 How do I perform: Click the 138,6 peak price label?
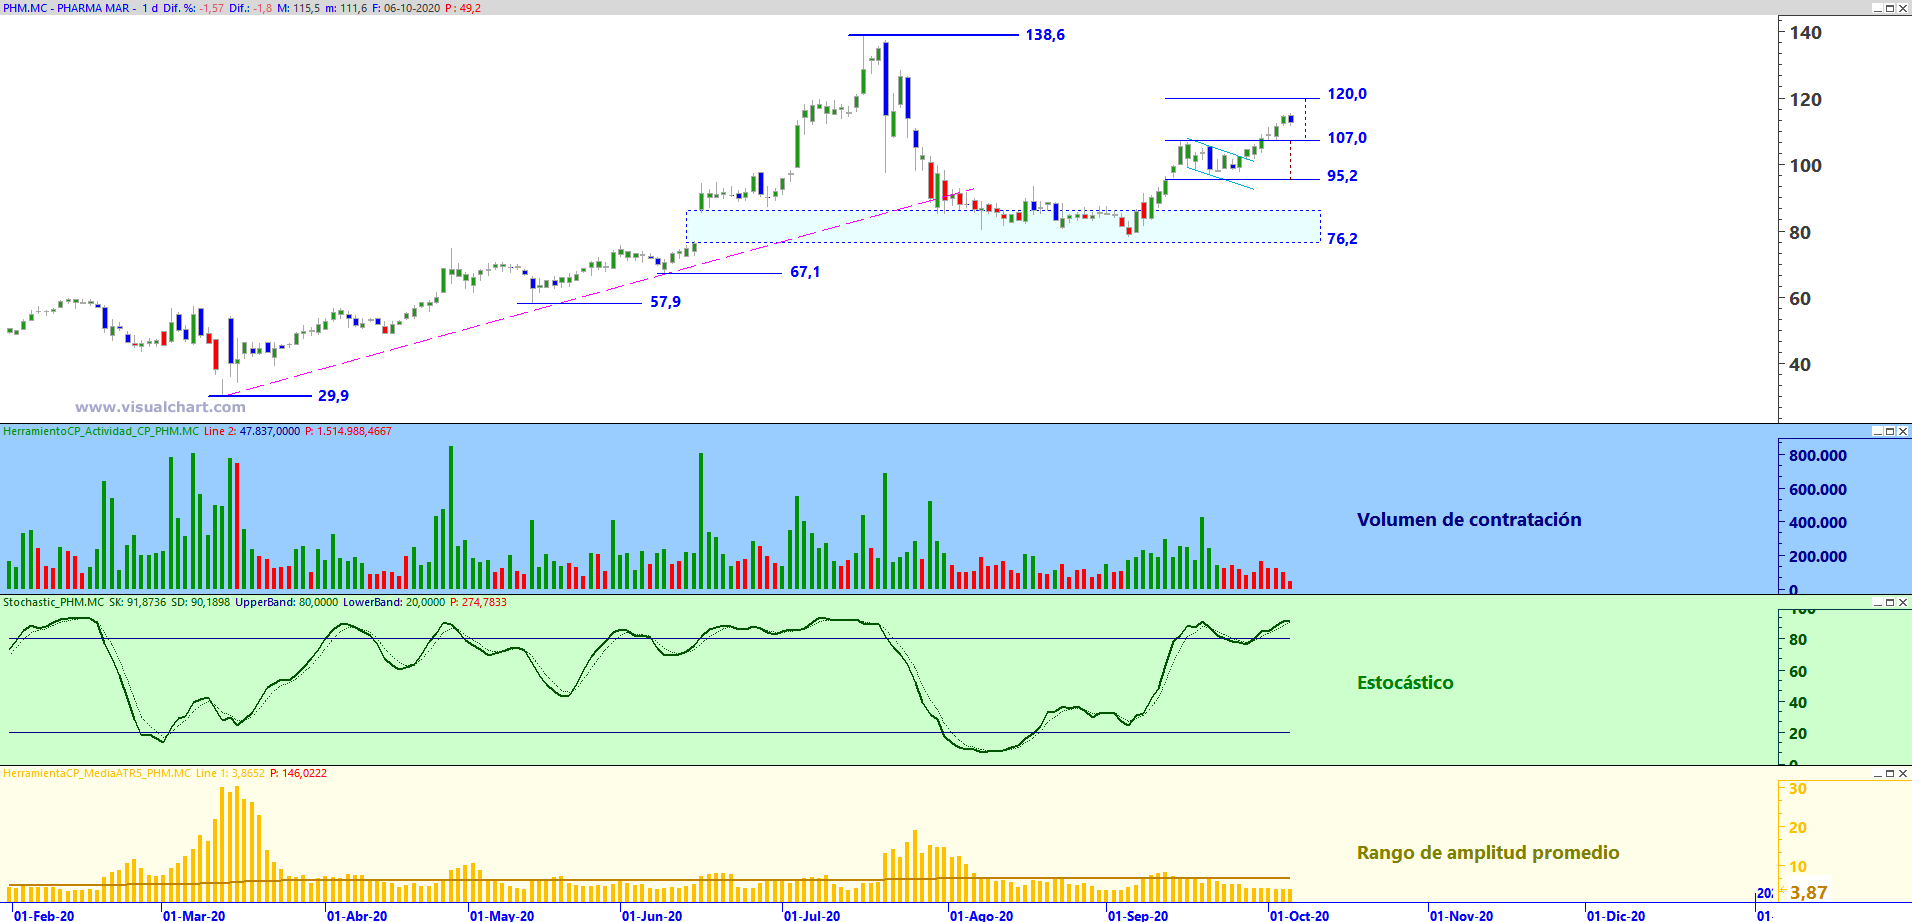point(1045,35)
